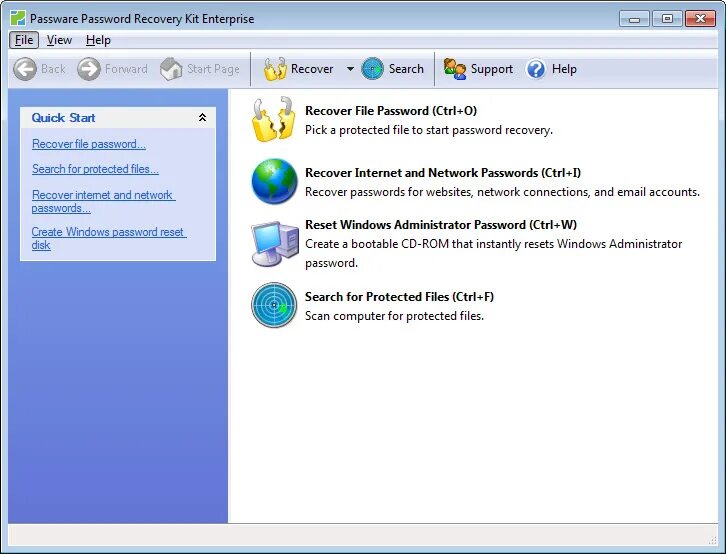Click the 'Support' toolbar label
Screen dimensions: 726x554
pyautogui.click(x=492, y=69)
